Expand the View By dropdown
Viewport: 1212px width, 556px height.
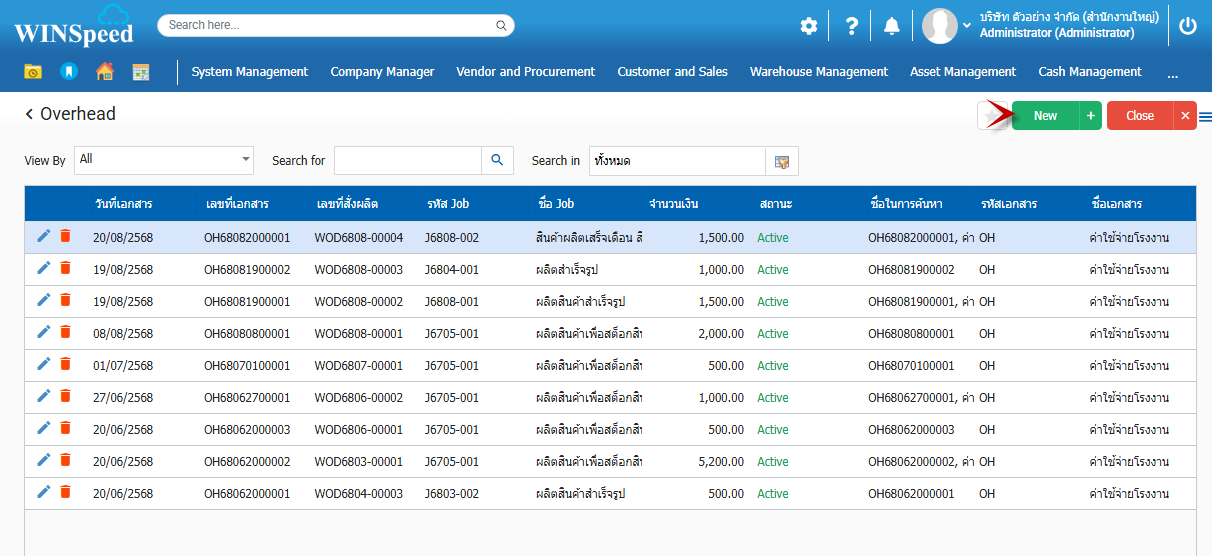[x=246, y=160]
